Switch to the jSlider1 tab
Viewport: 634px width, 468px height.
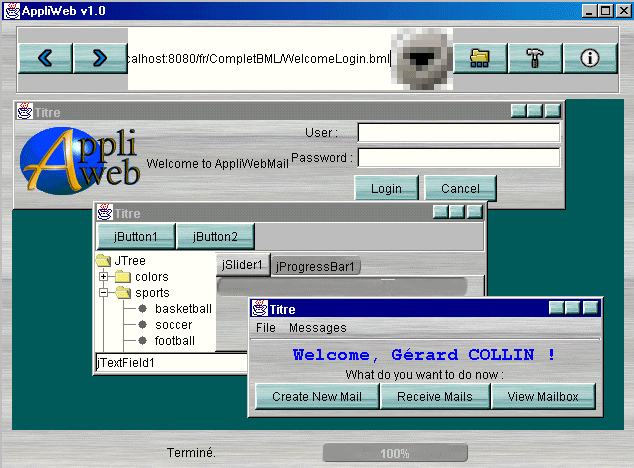coord(243,265)
